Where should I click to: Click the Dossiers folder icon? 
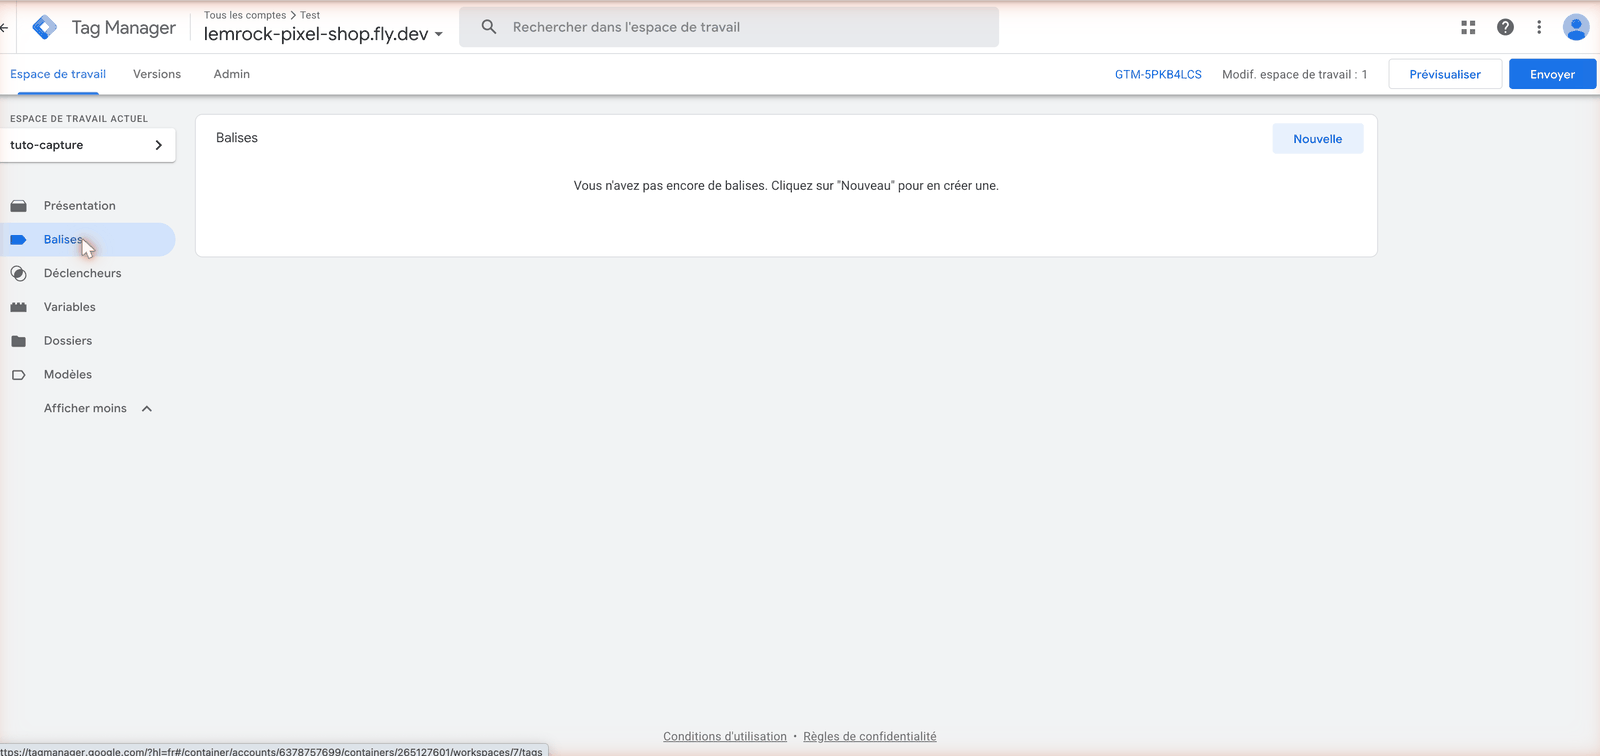(18, 341)
